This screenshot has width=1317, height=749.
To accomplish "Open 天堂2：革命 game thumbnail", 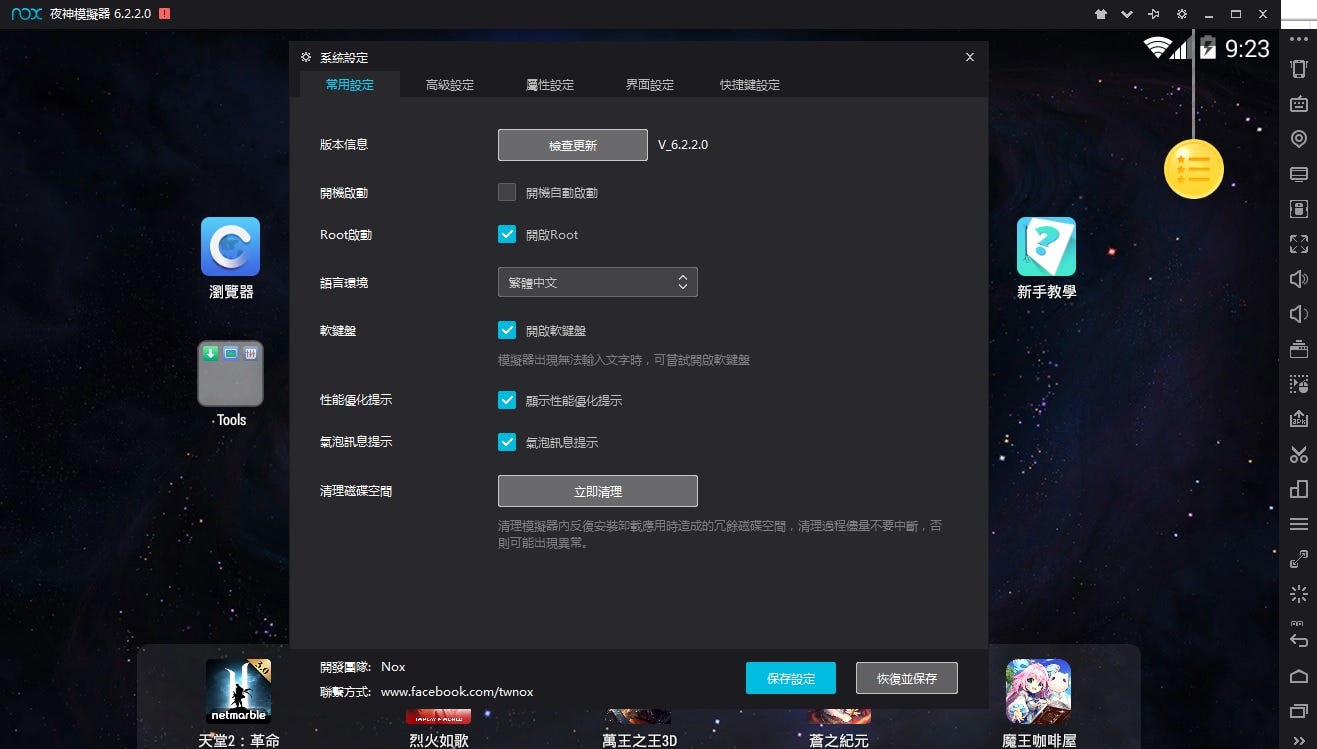I will click(239, 691).
